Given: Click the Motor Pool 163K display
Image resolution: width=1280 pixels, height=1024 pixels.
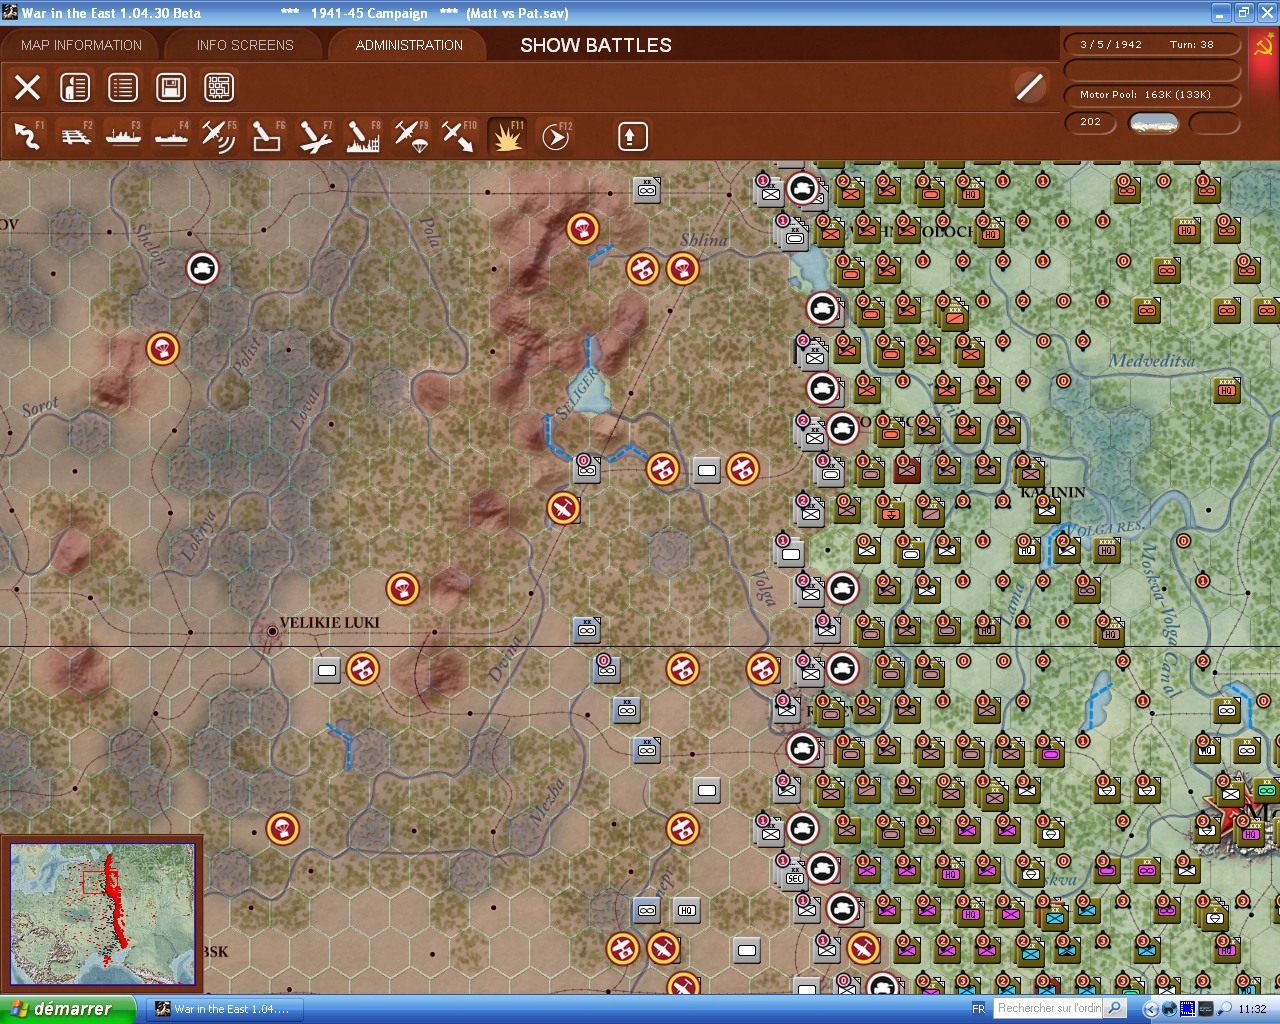Looking at the screenshot, I should 1152,95.
